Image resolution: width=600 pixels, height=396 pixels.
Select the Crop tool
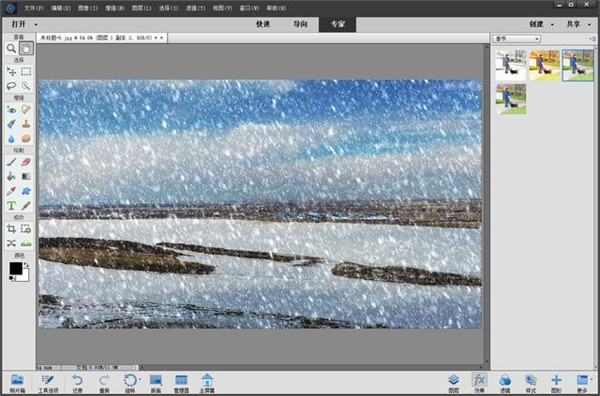(x=11, y=229)
